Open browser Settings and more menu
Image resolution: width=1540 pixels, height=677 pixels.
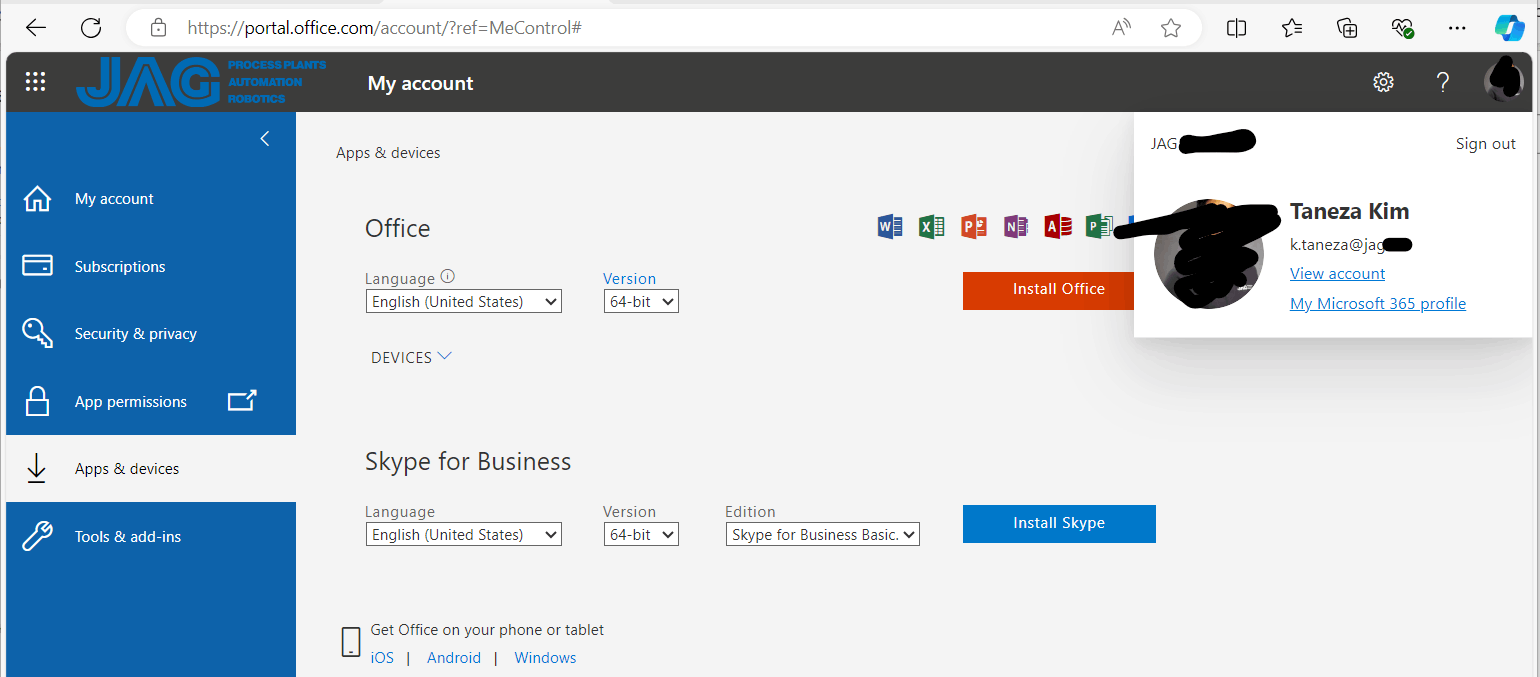click(x=1457, y=28)
